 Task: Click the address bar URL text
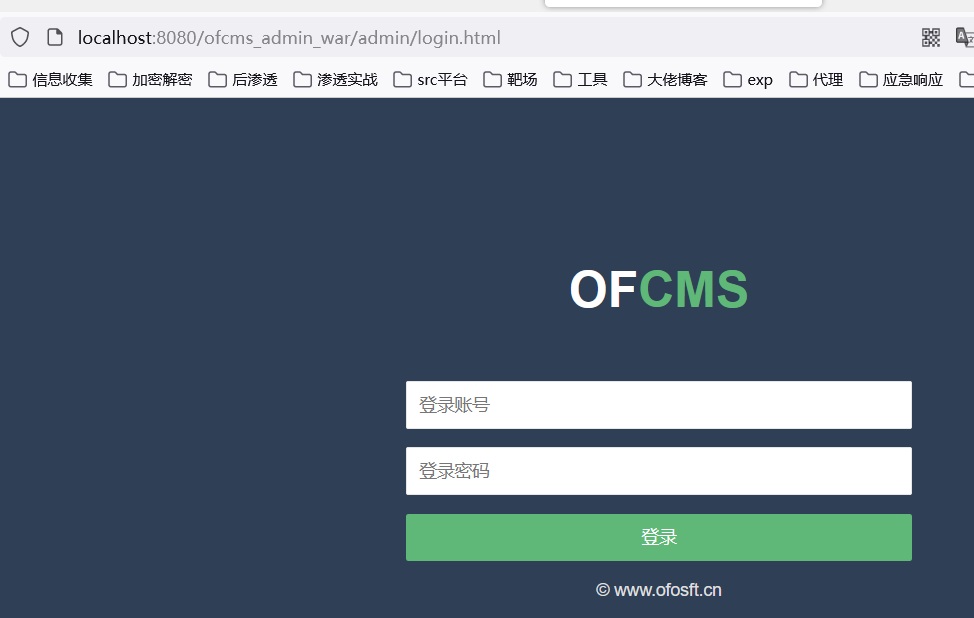pyautogui.click(x=289, y=38)
